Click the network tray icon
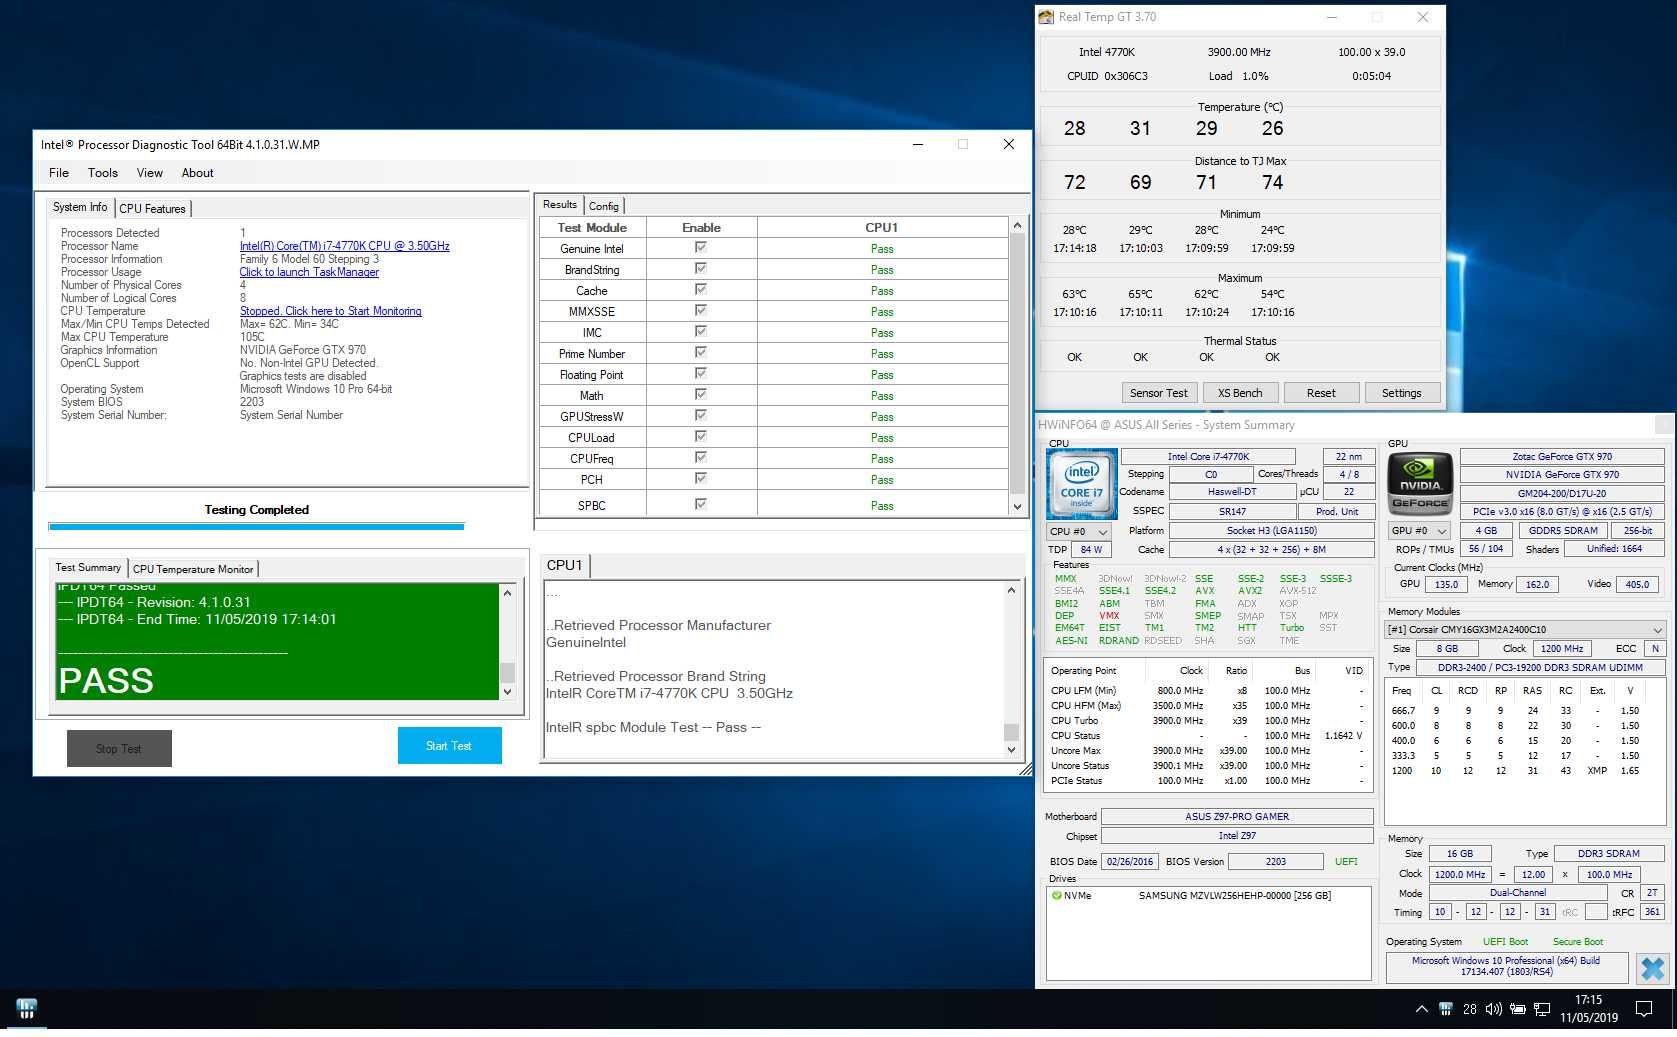The height and width of the screenshot is (1037, 1677). [1542, 1009]
